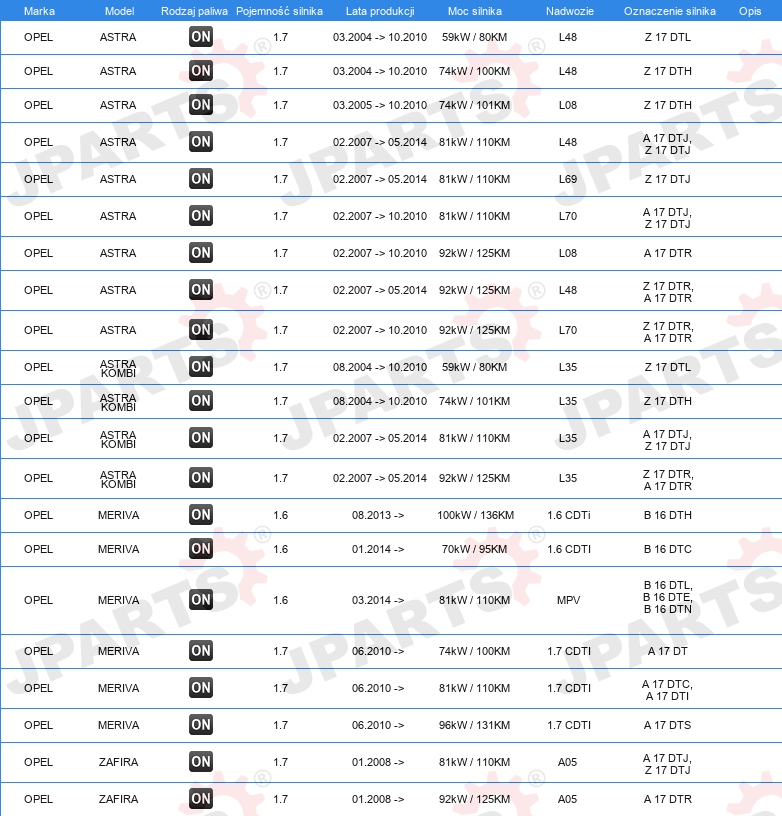Click the ON fuel icon in the Astra L70 92kW row
782x816 pixels.
[201, 330]
